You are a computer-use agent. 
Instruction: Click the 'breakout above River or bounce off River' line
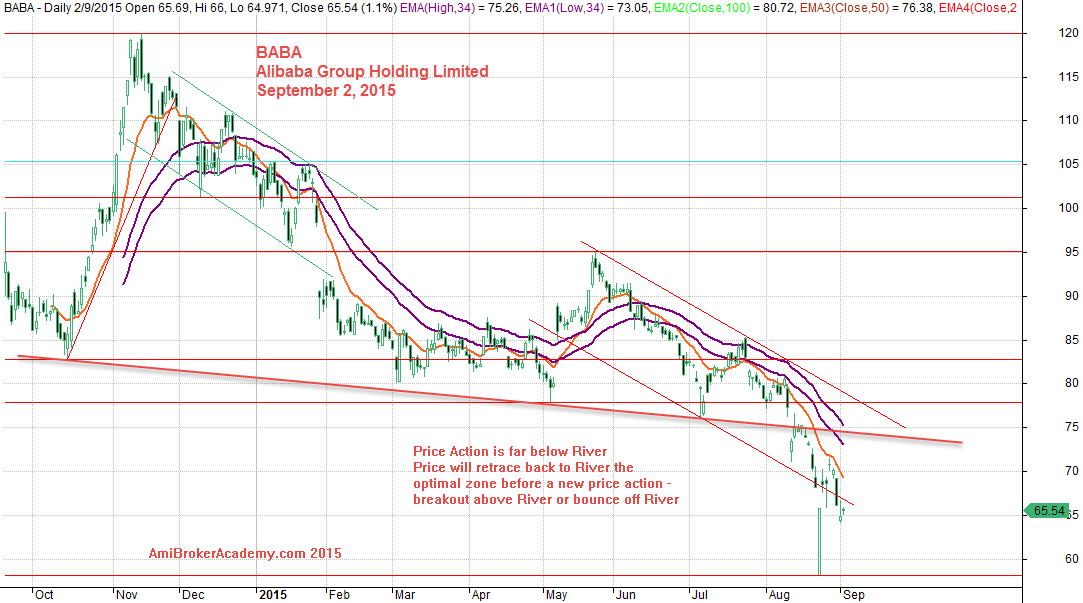[546, 499]
